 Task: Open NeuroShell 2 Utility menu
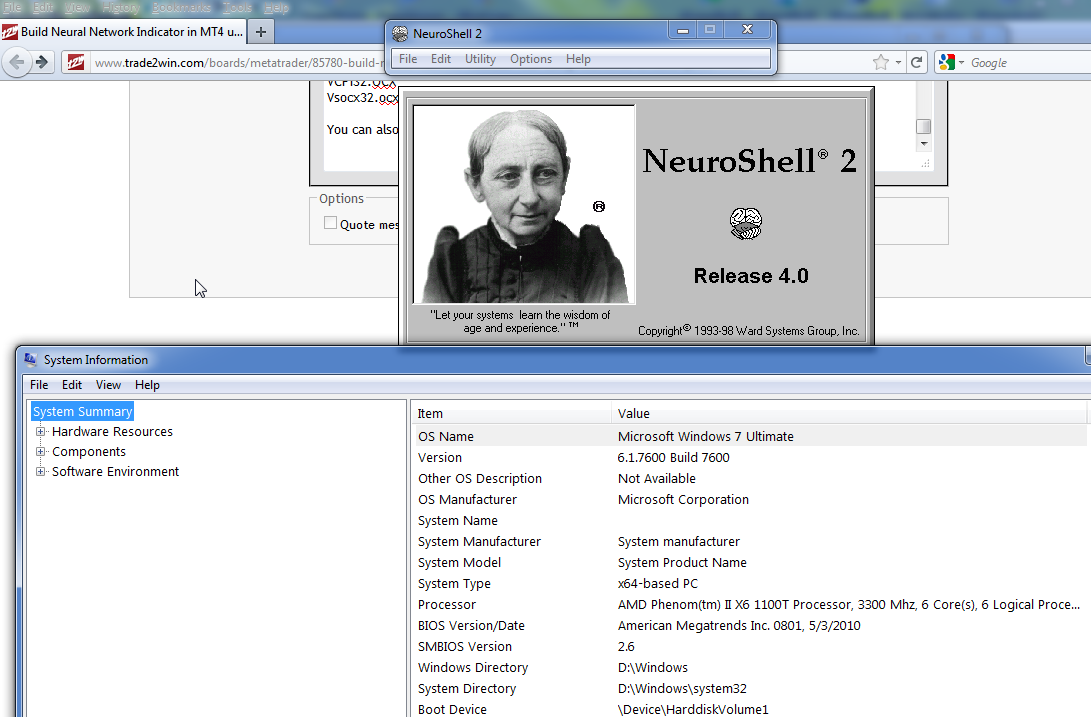tap(481, 59)
